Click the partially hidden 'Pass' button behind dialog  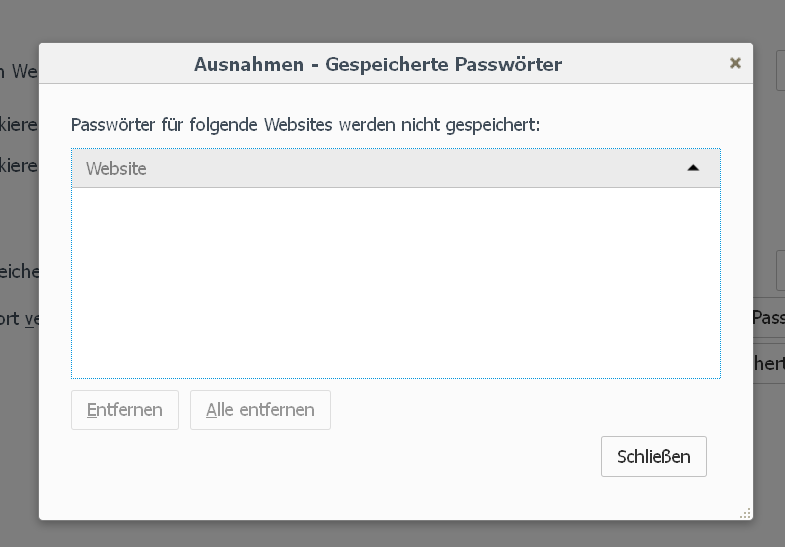click(768, 318)
